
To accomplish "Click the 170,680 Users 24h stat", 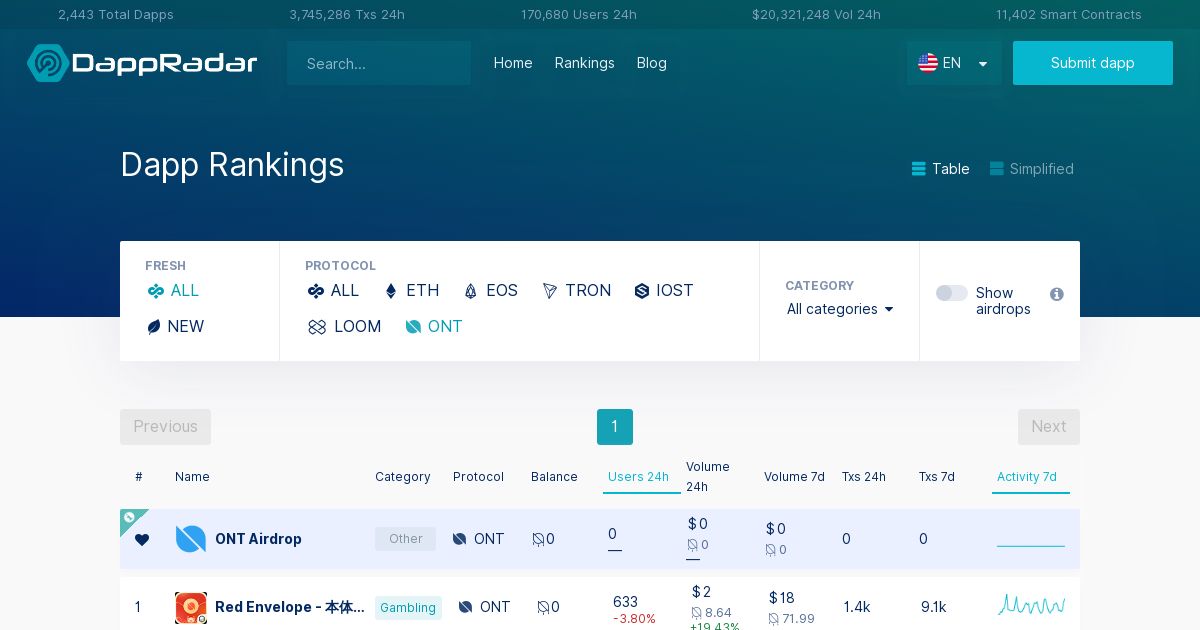I will [579, 15].
